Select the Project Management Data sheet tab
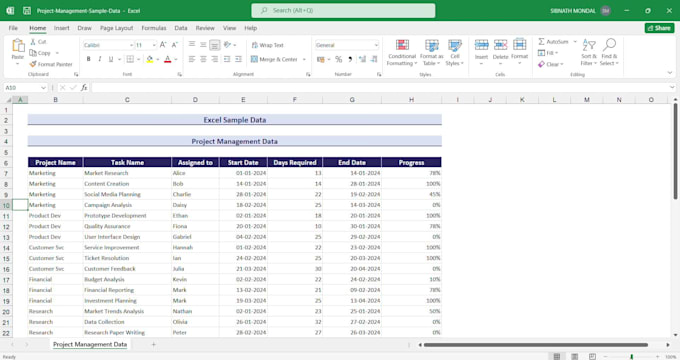The width and height of the screenshot is (680, 360). pyautogui.click(x=90, y=344)
